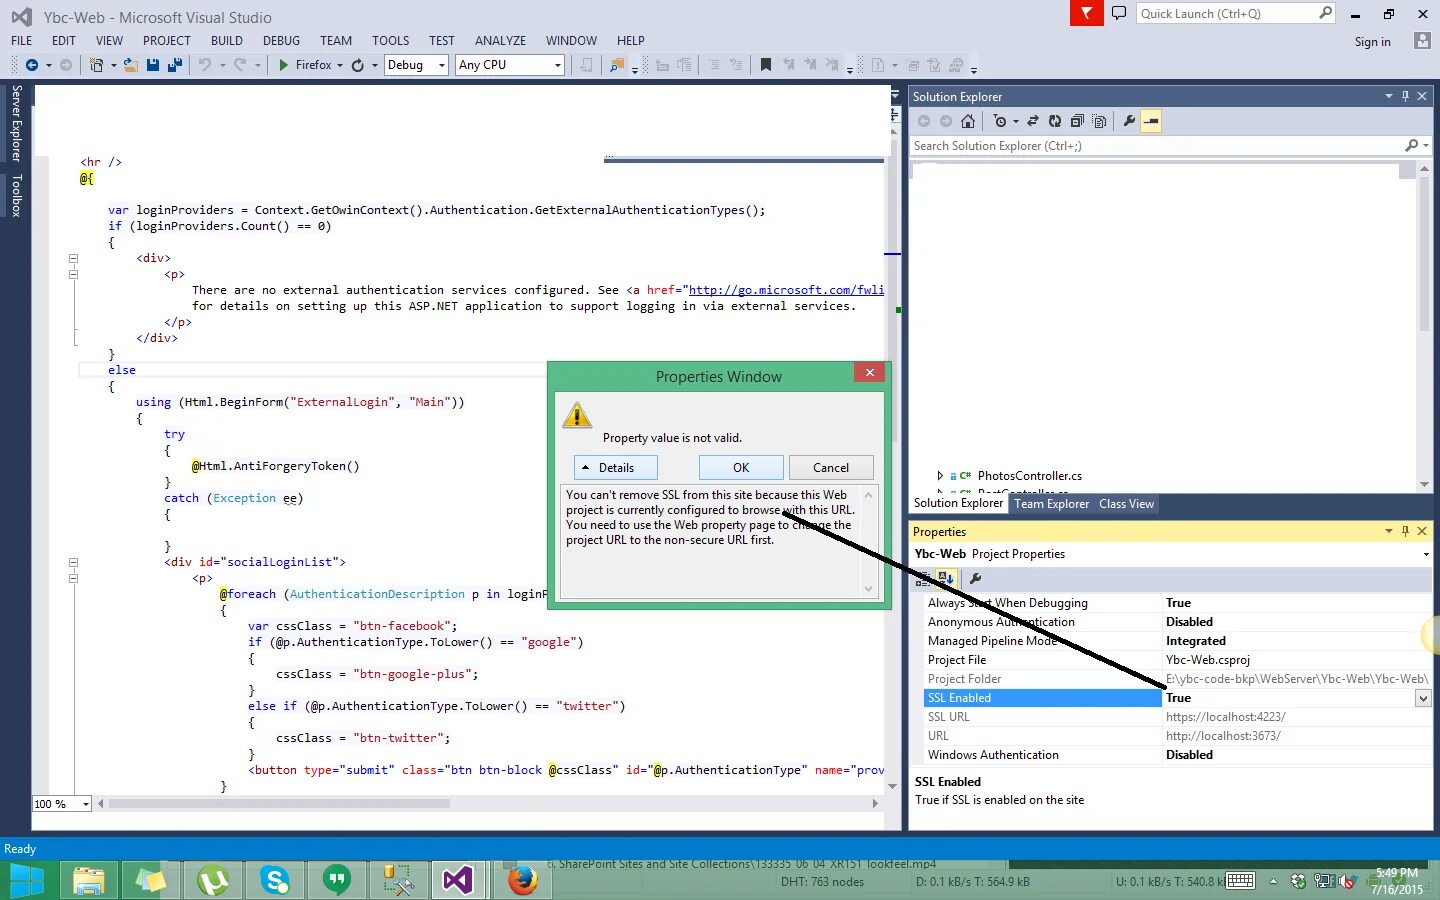Click the Home icon in Solution Explorer
1440x900 pixels.
[967, 121]
